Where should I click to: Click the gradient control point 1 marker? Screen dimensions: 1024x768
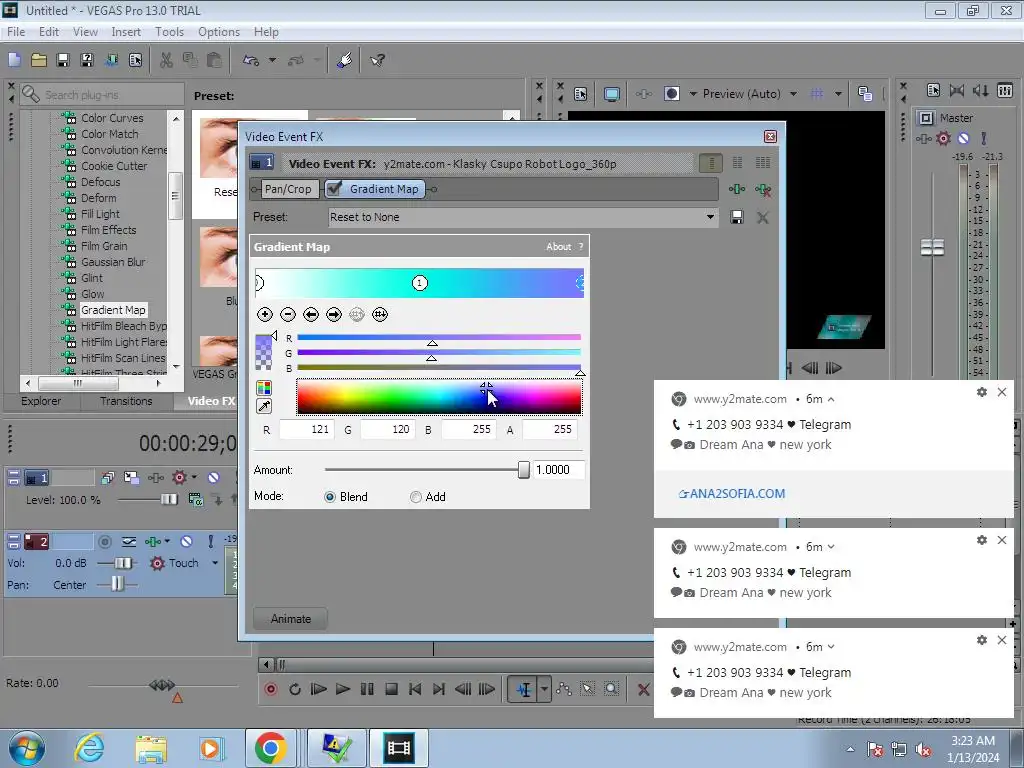(x=420, y=283)
